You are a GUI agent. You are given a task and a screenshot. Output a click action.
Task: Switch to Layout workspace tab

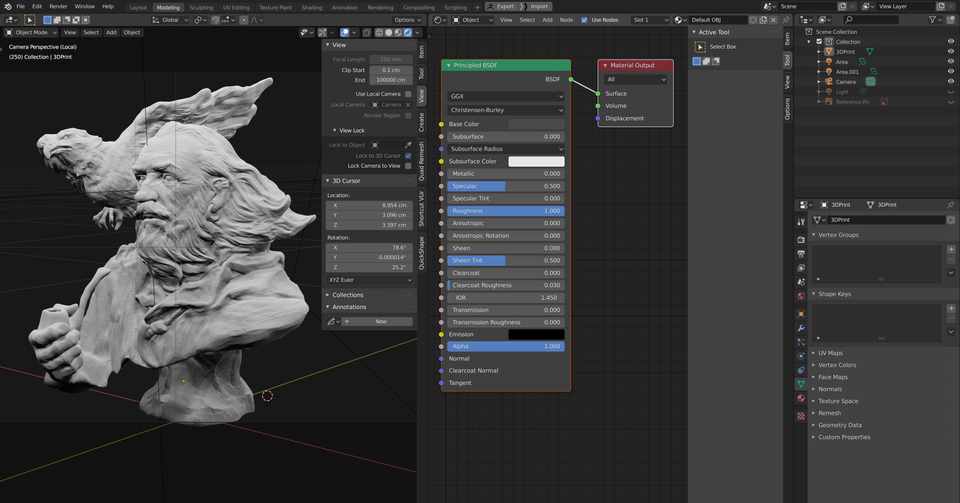138,7
